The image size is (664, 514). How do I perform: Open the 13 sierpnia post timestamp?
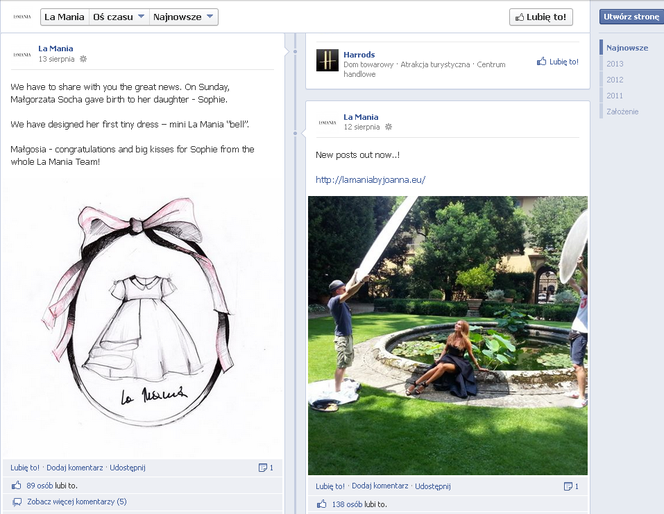coord(56,59)
